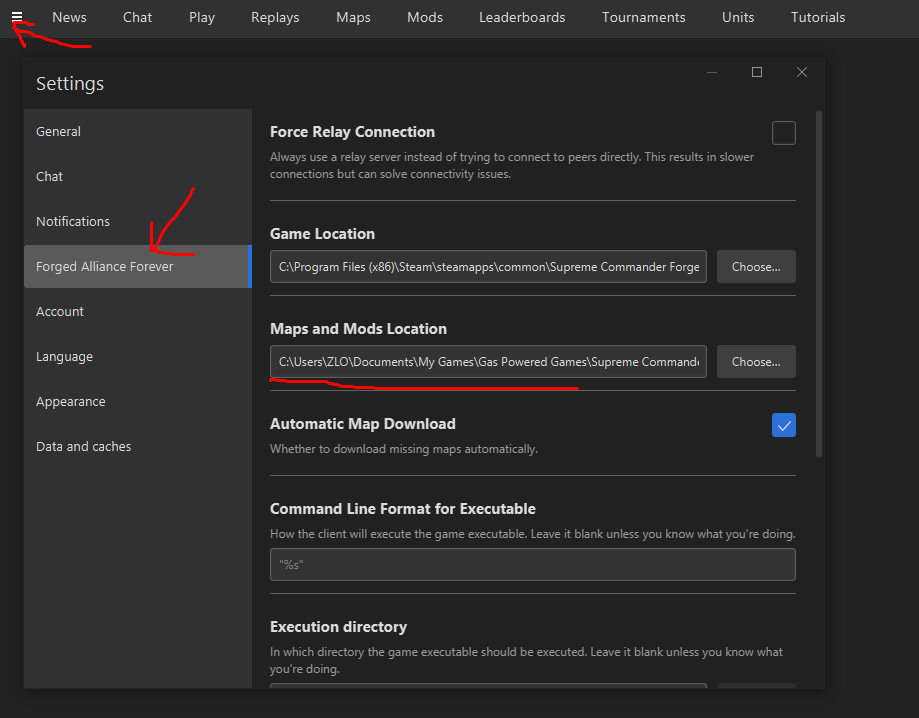Switch to the Units tab

(x=738, y=18)
